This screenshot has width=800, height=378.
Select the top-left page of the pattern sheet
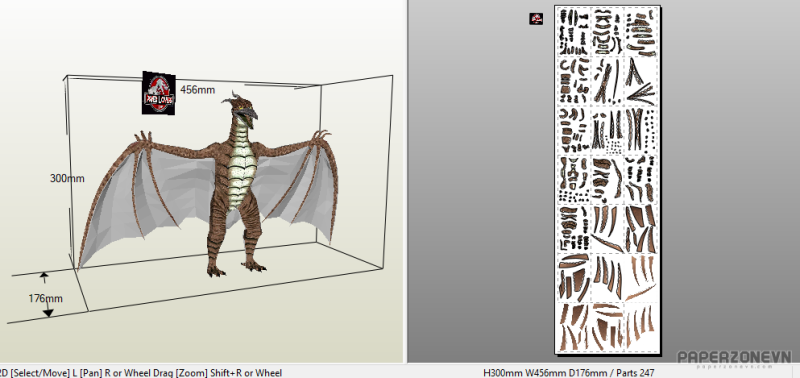tap(574, 31)
